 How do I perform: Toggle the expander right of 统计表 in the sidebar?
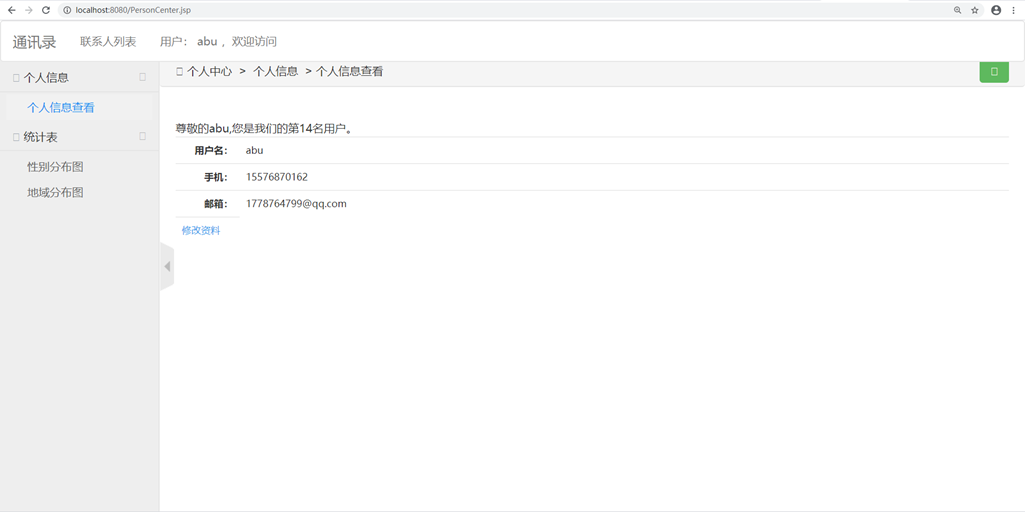143,137
